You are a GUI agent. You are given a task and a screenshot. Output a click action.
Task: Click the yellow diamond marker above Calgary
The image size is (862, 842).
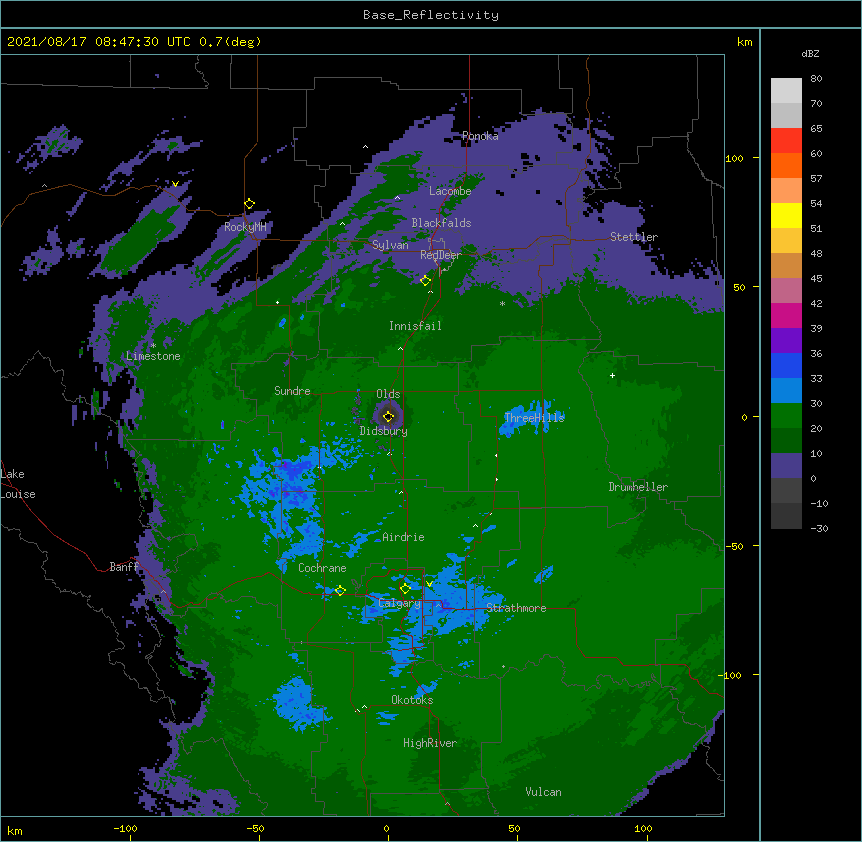405,589
